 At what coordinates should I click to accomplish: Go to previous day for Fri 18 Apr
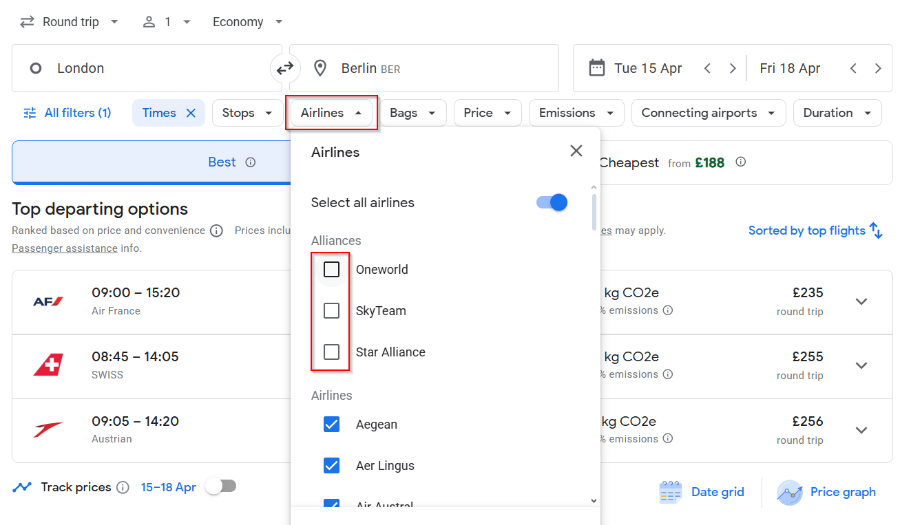coord(853,68)
